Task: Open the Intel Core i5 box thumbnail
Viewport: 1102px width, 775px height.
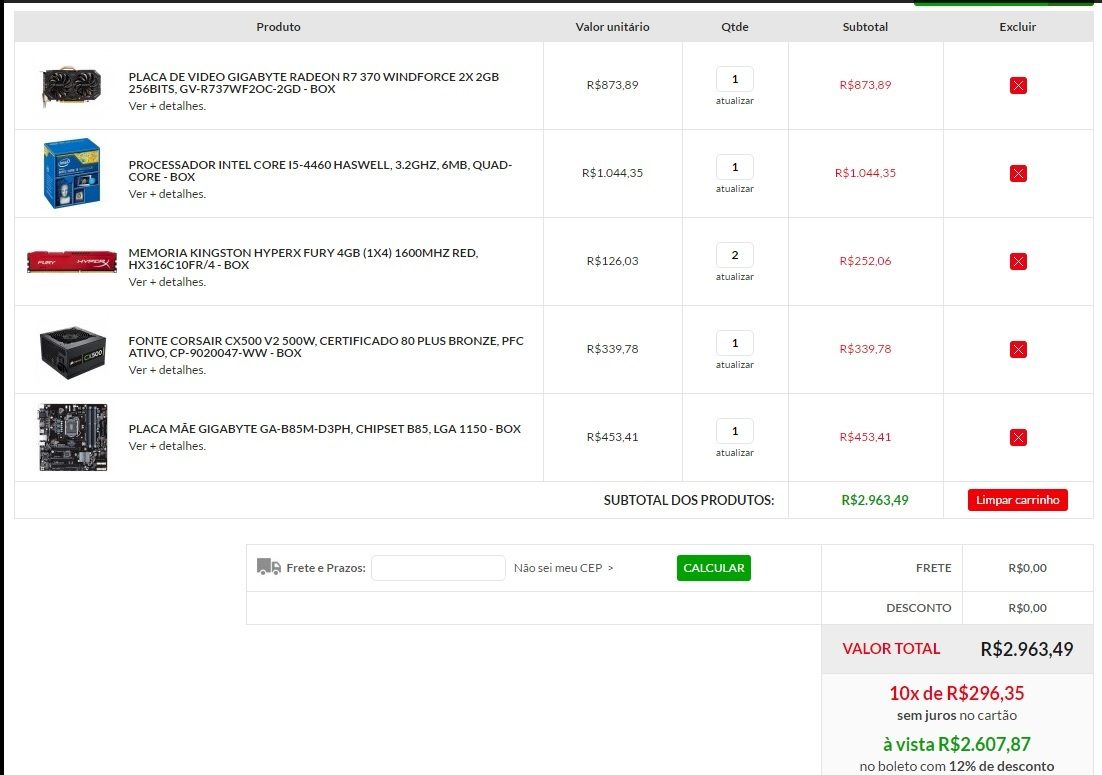Action: point(72,173)
